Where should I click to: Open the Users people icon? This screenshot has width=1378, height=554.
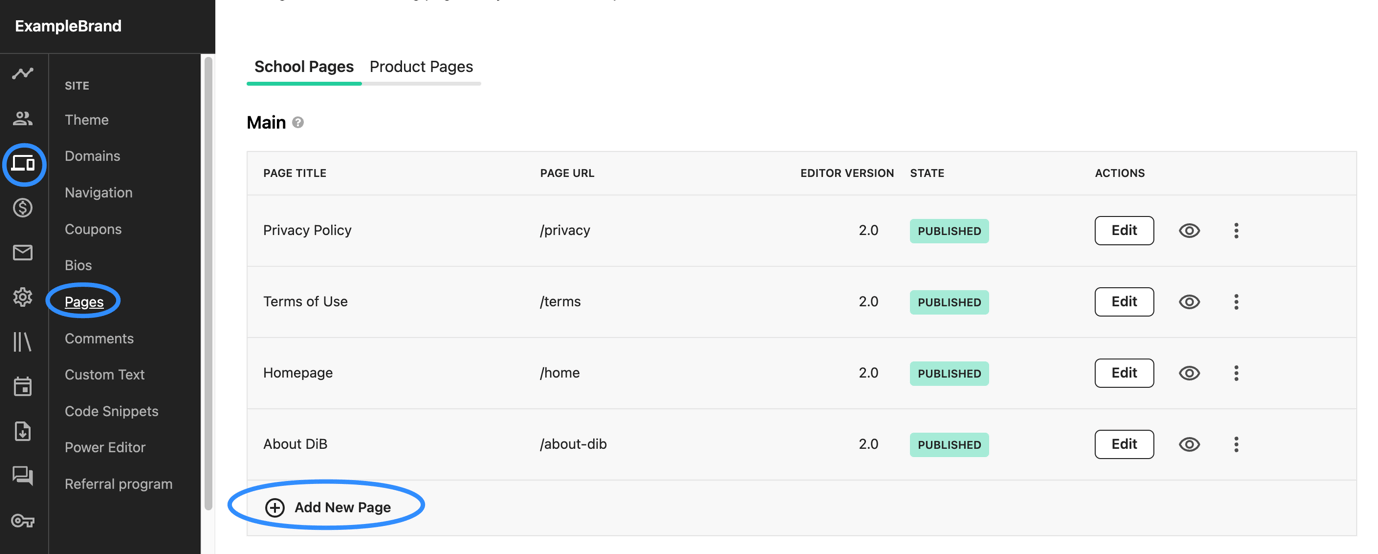[22, 118]
